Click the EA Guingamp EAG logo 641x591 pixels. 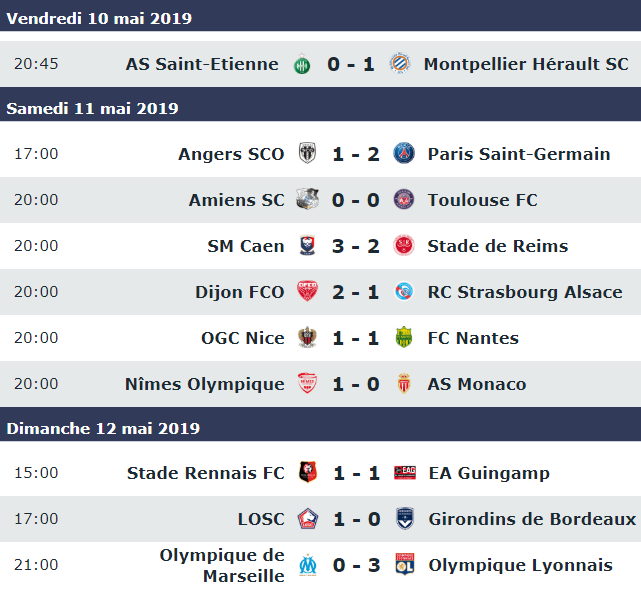(x=405, y=472)
